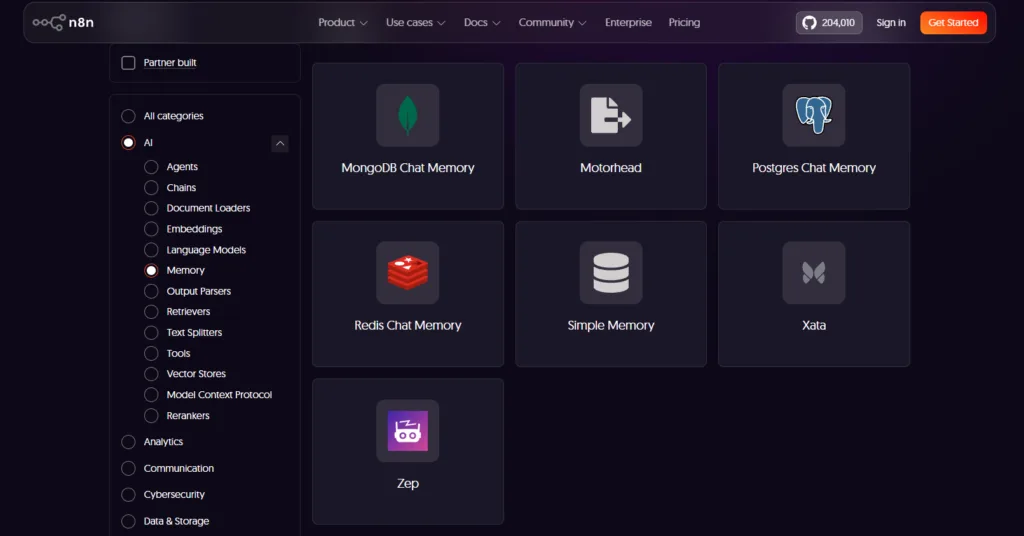Select the AI category radio button
1024x536 pixels.
point(128,143)
